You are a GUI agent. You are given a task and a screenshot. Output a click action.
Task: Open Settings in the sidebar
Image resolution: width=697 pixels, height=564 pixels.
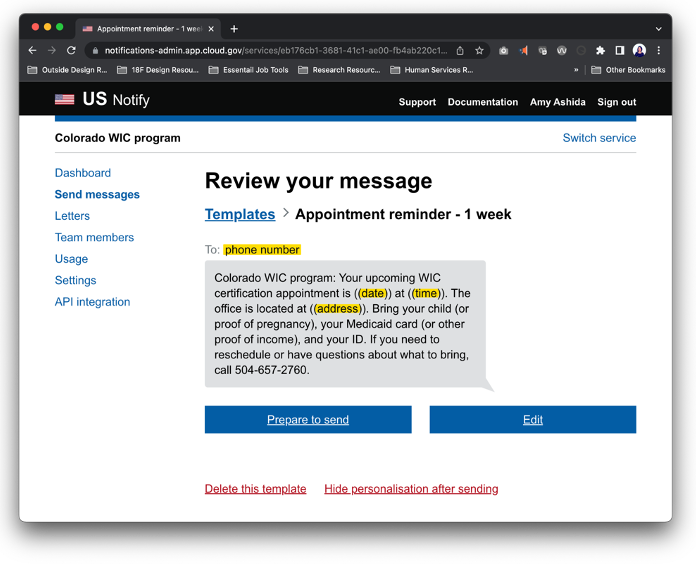pyautogui.click(x=76, y=280)
